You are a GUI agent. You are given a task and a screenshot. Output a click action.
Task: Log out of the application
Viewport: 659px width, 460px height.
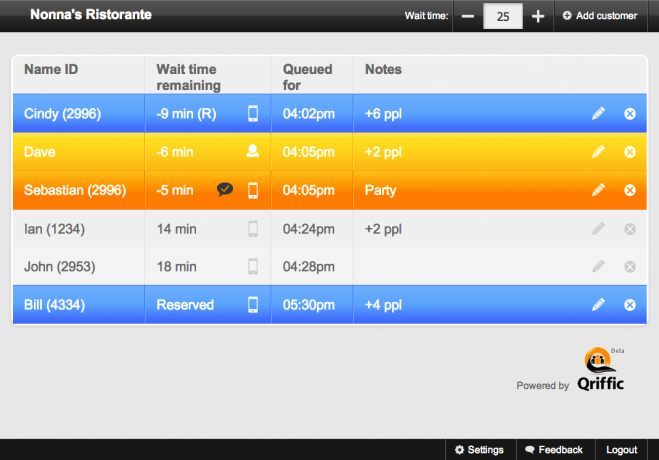pos(621,450)
